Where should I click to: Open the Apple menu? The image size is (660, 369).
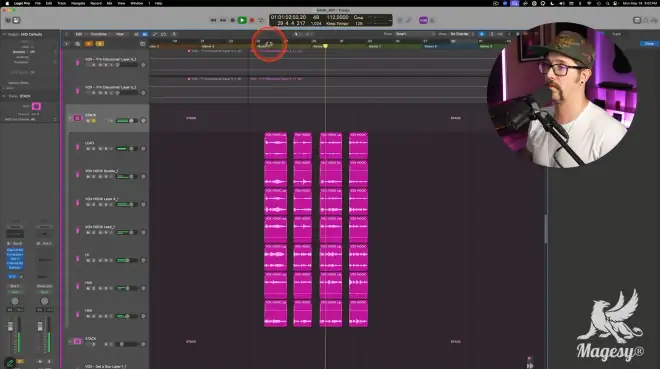click(7, 3)
